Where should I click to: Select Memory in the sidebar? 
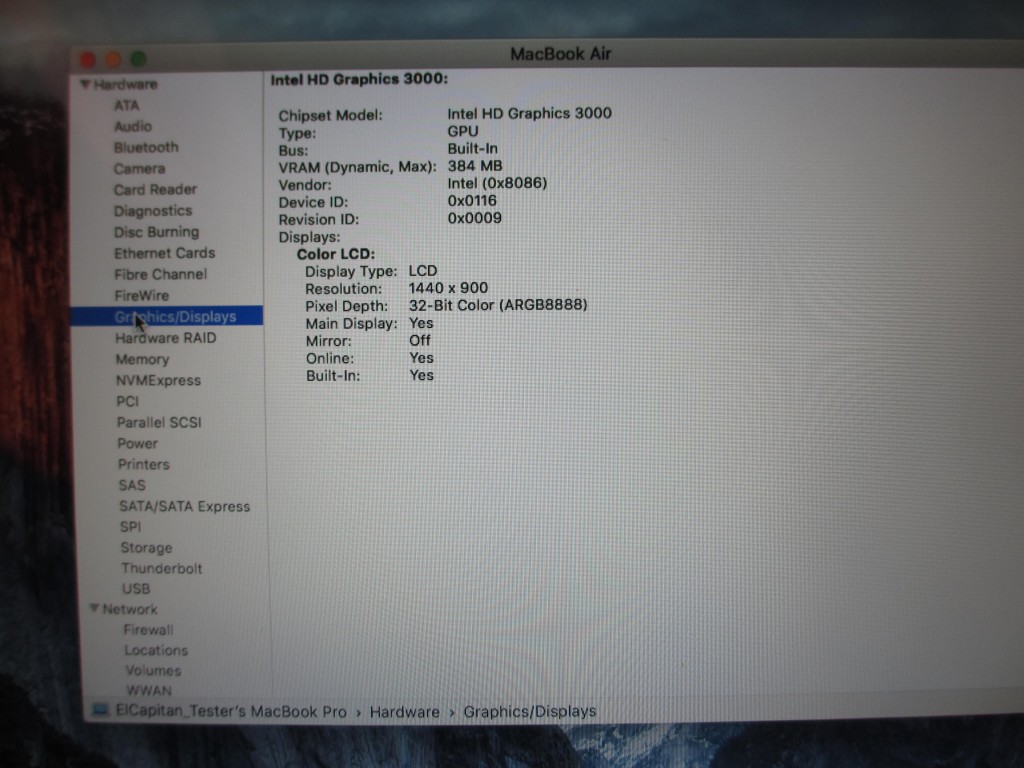click(142, 359)
